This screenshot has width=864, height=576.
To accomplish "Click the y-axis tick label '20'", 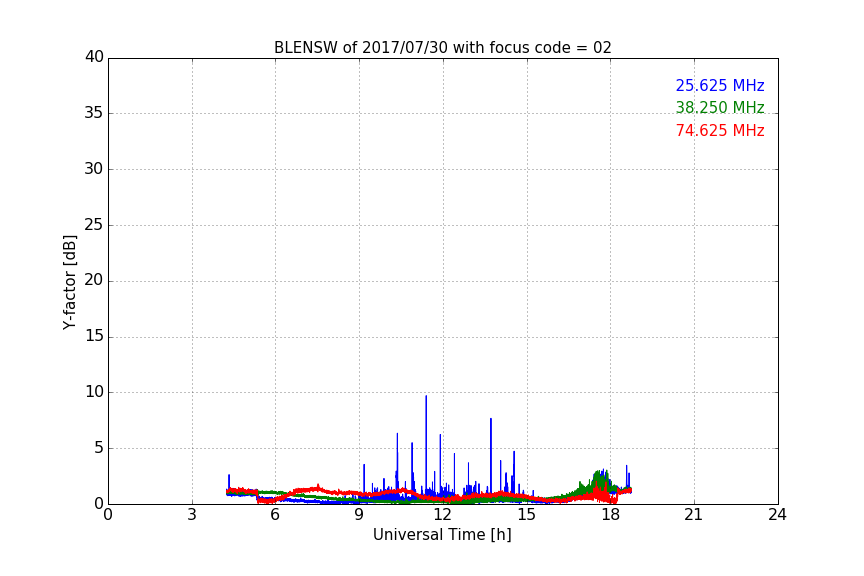I will coord(94,280).
